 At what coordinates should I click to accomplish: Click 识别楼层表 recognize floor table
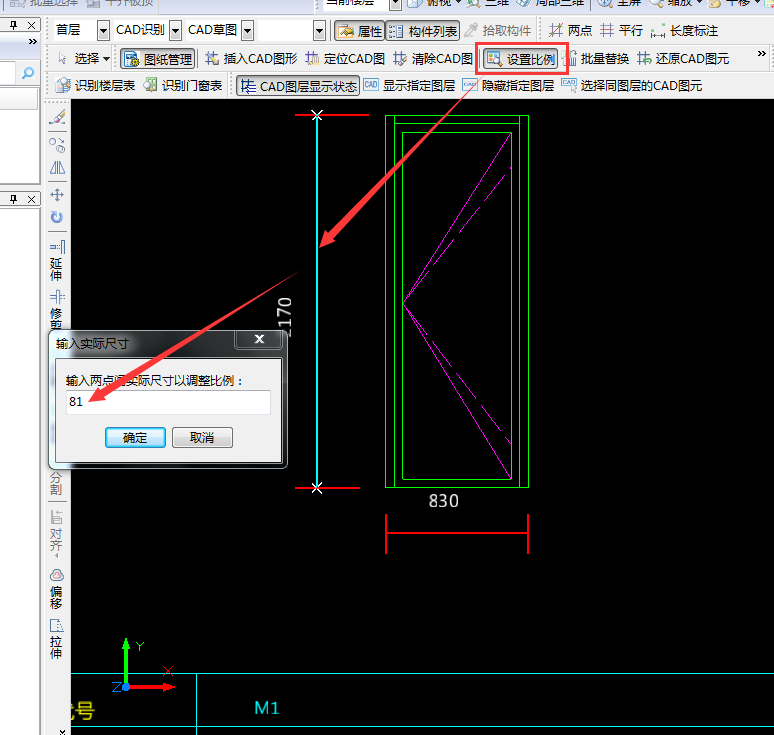(95, 86)
